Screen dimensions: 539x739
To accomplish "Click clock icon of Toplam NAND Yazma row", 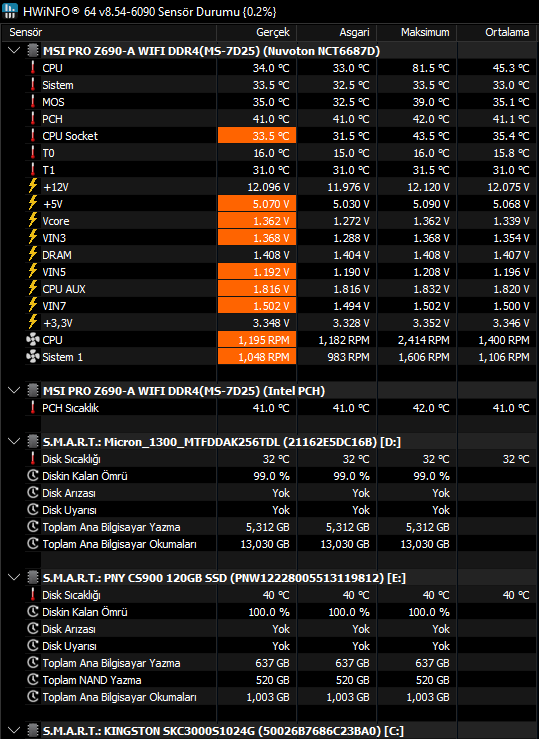I will (x=33, y=680).
